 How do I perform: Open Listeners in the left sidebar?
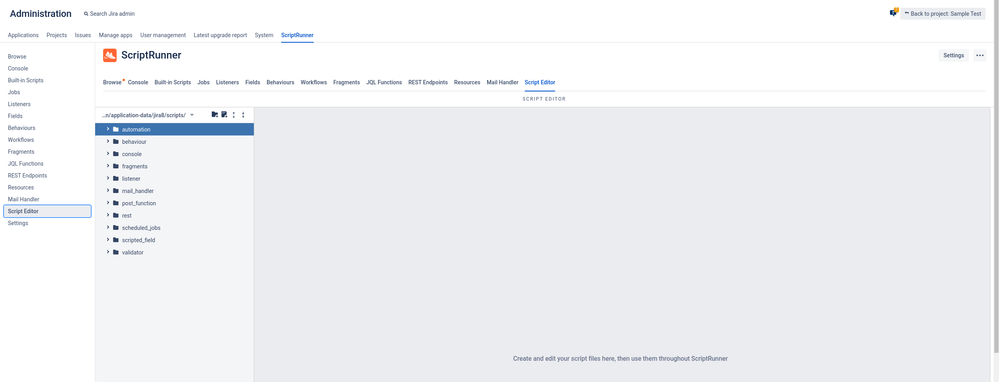coord(19,104)
